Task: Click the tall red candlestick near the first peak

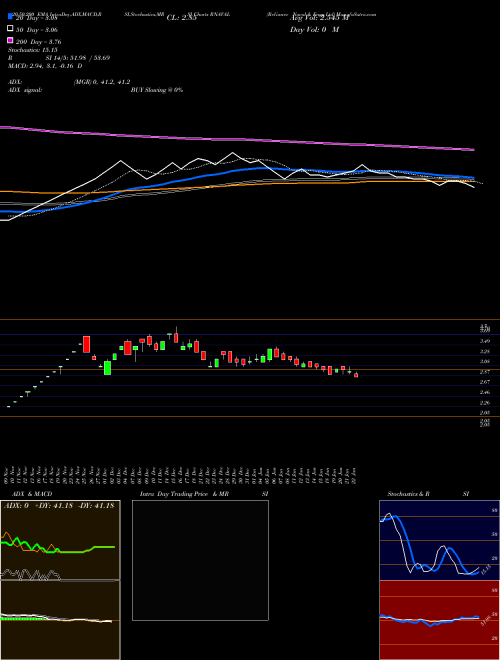Action: click(x=87, y=344)
